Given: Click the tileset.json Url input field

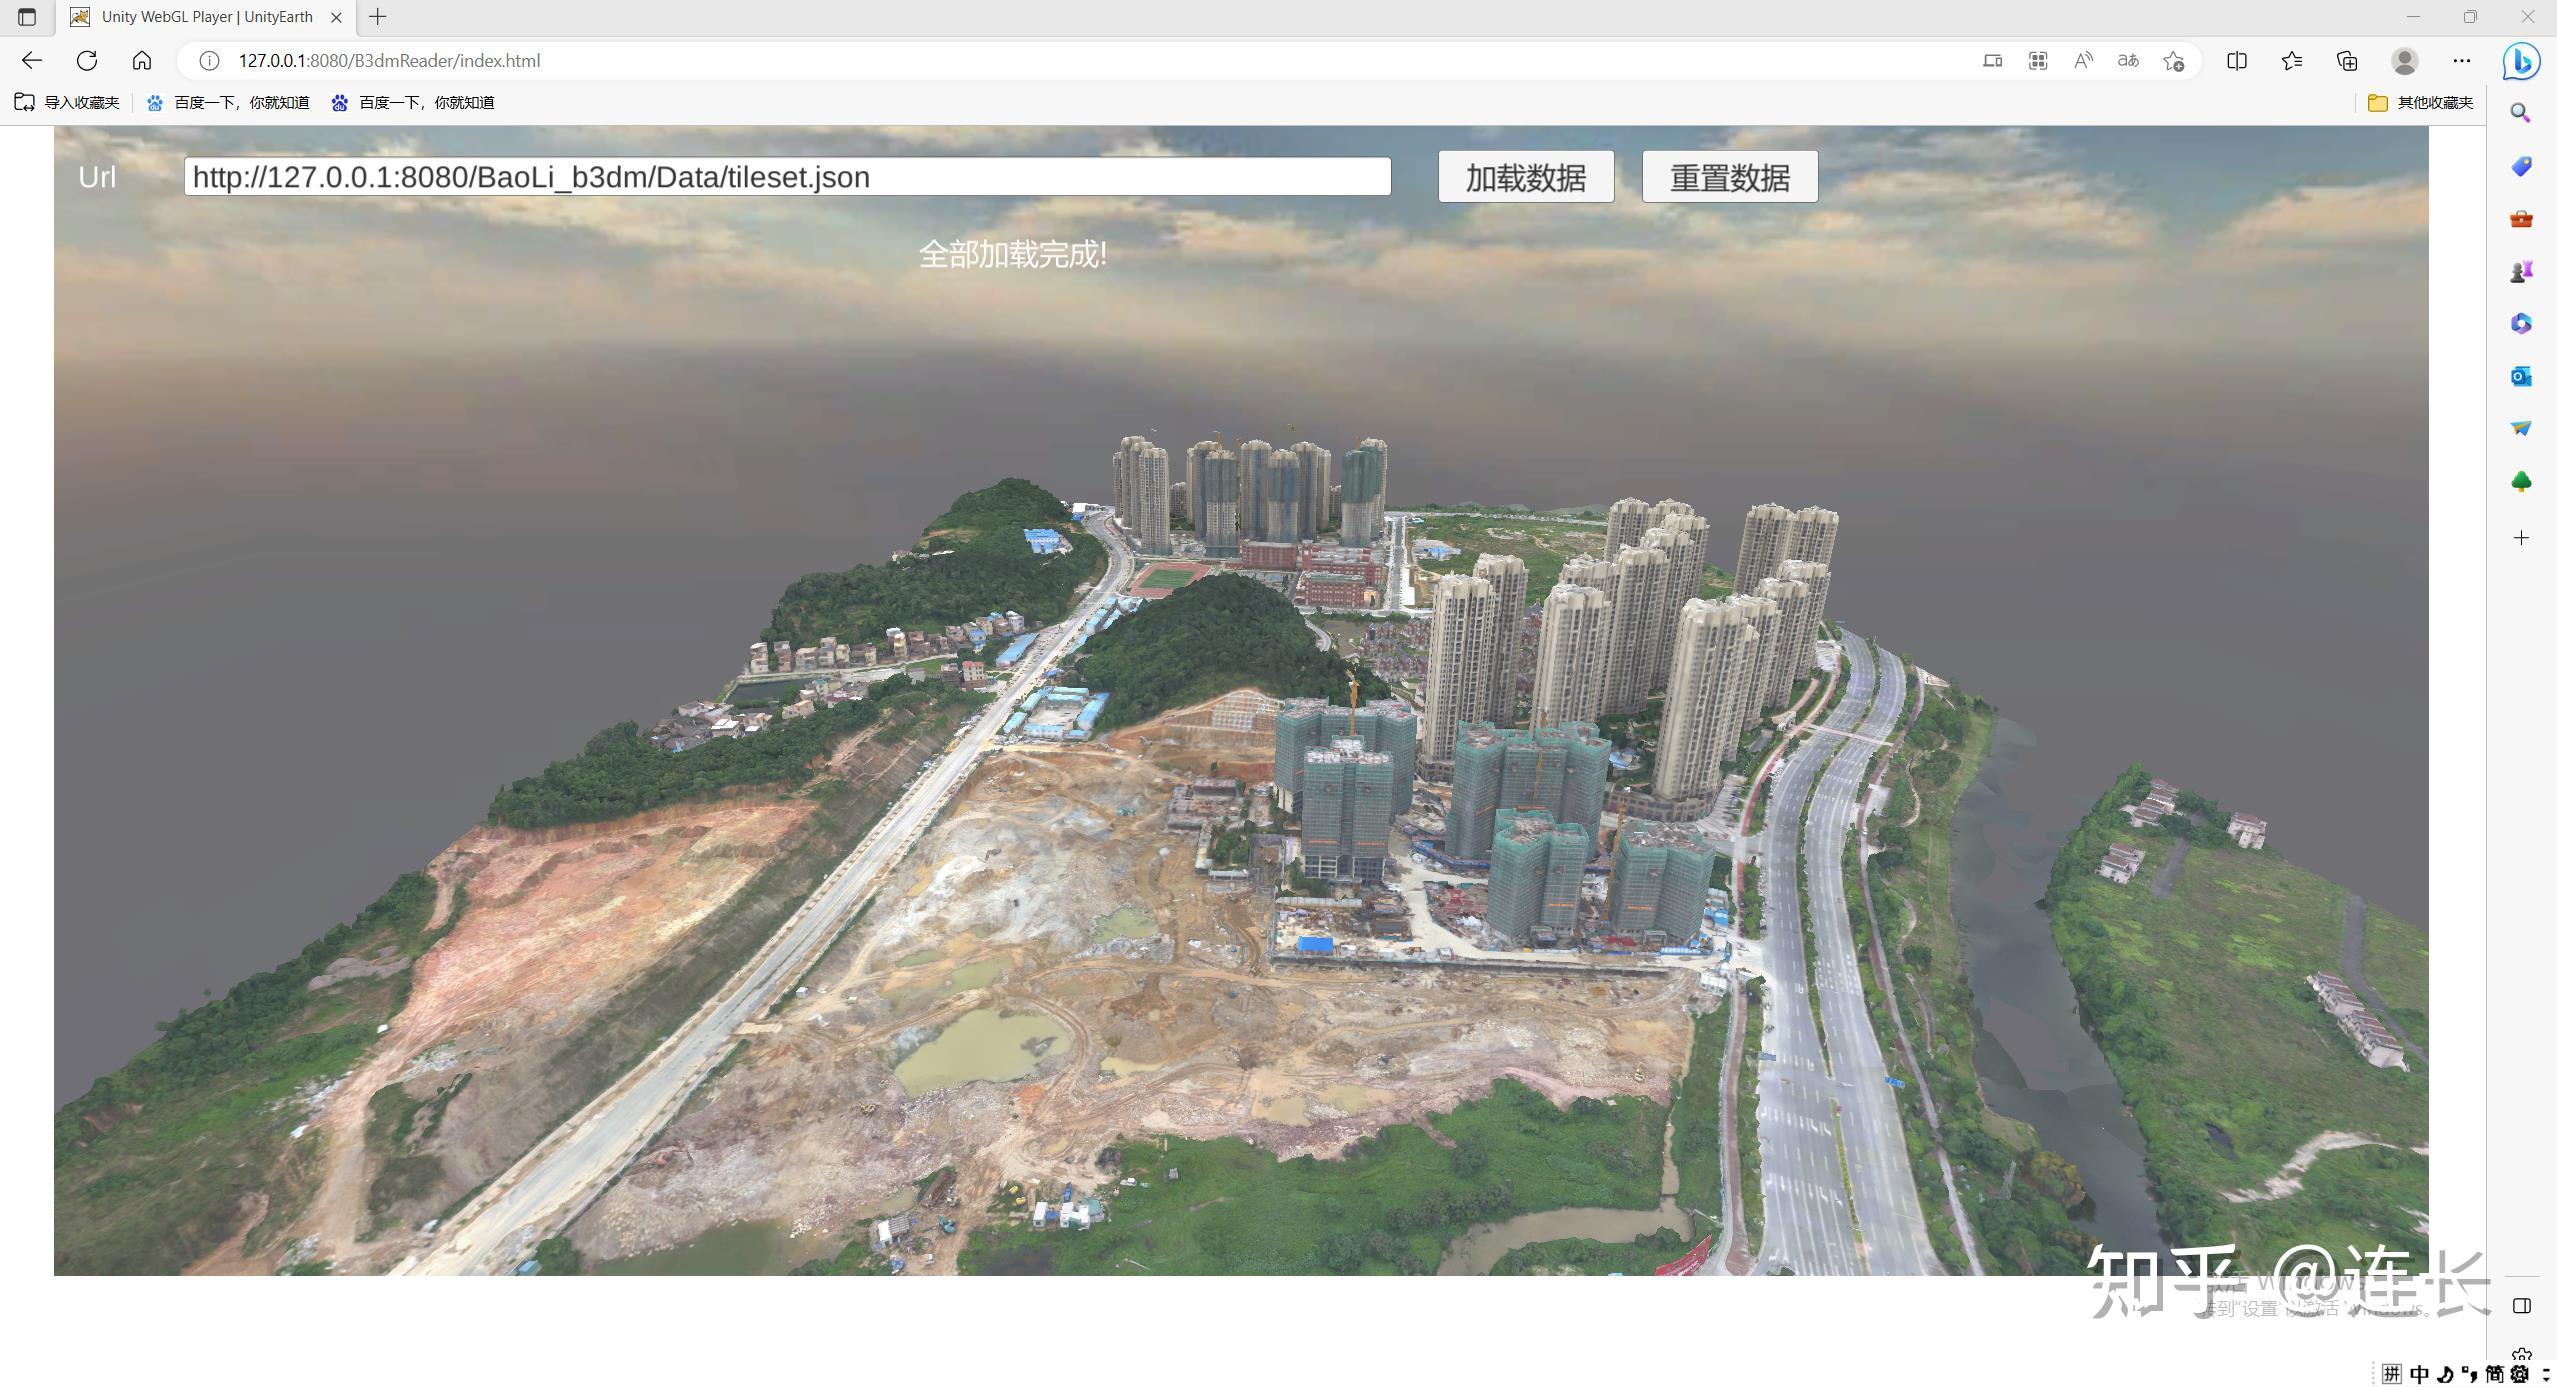Looking at the screenshot, I should (787, 177).
